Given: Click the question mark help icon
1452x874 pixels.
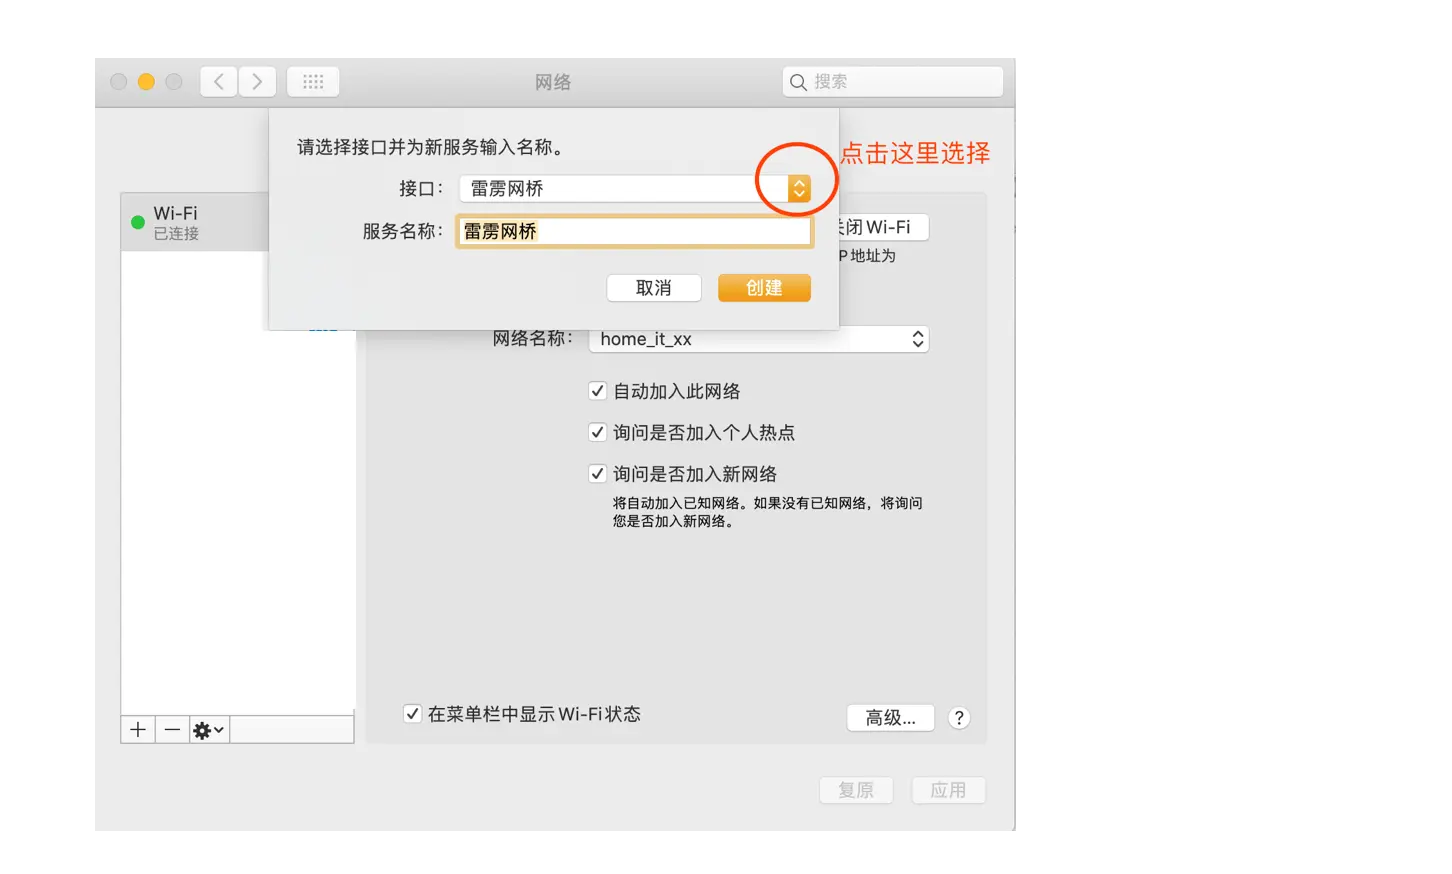Looking at the screenshot, I should 958,717.
